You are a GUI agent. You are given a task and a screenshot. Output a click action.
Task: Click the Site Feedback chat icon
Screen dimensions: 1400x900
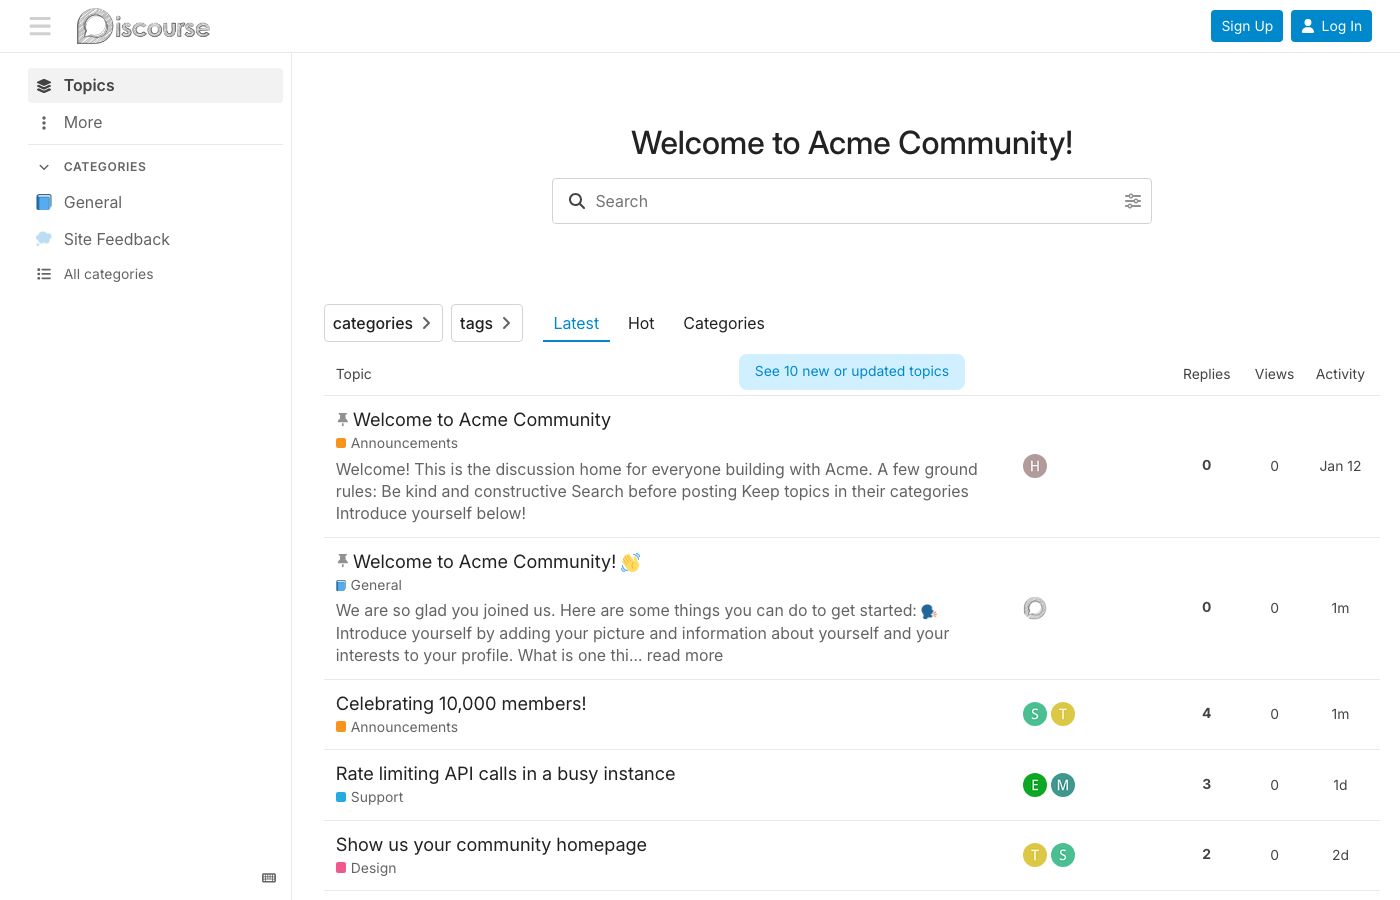click(x=44, y=239)
